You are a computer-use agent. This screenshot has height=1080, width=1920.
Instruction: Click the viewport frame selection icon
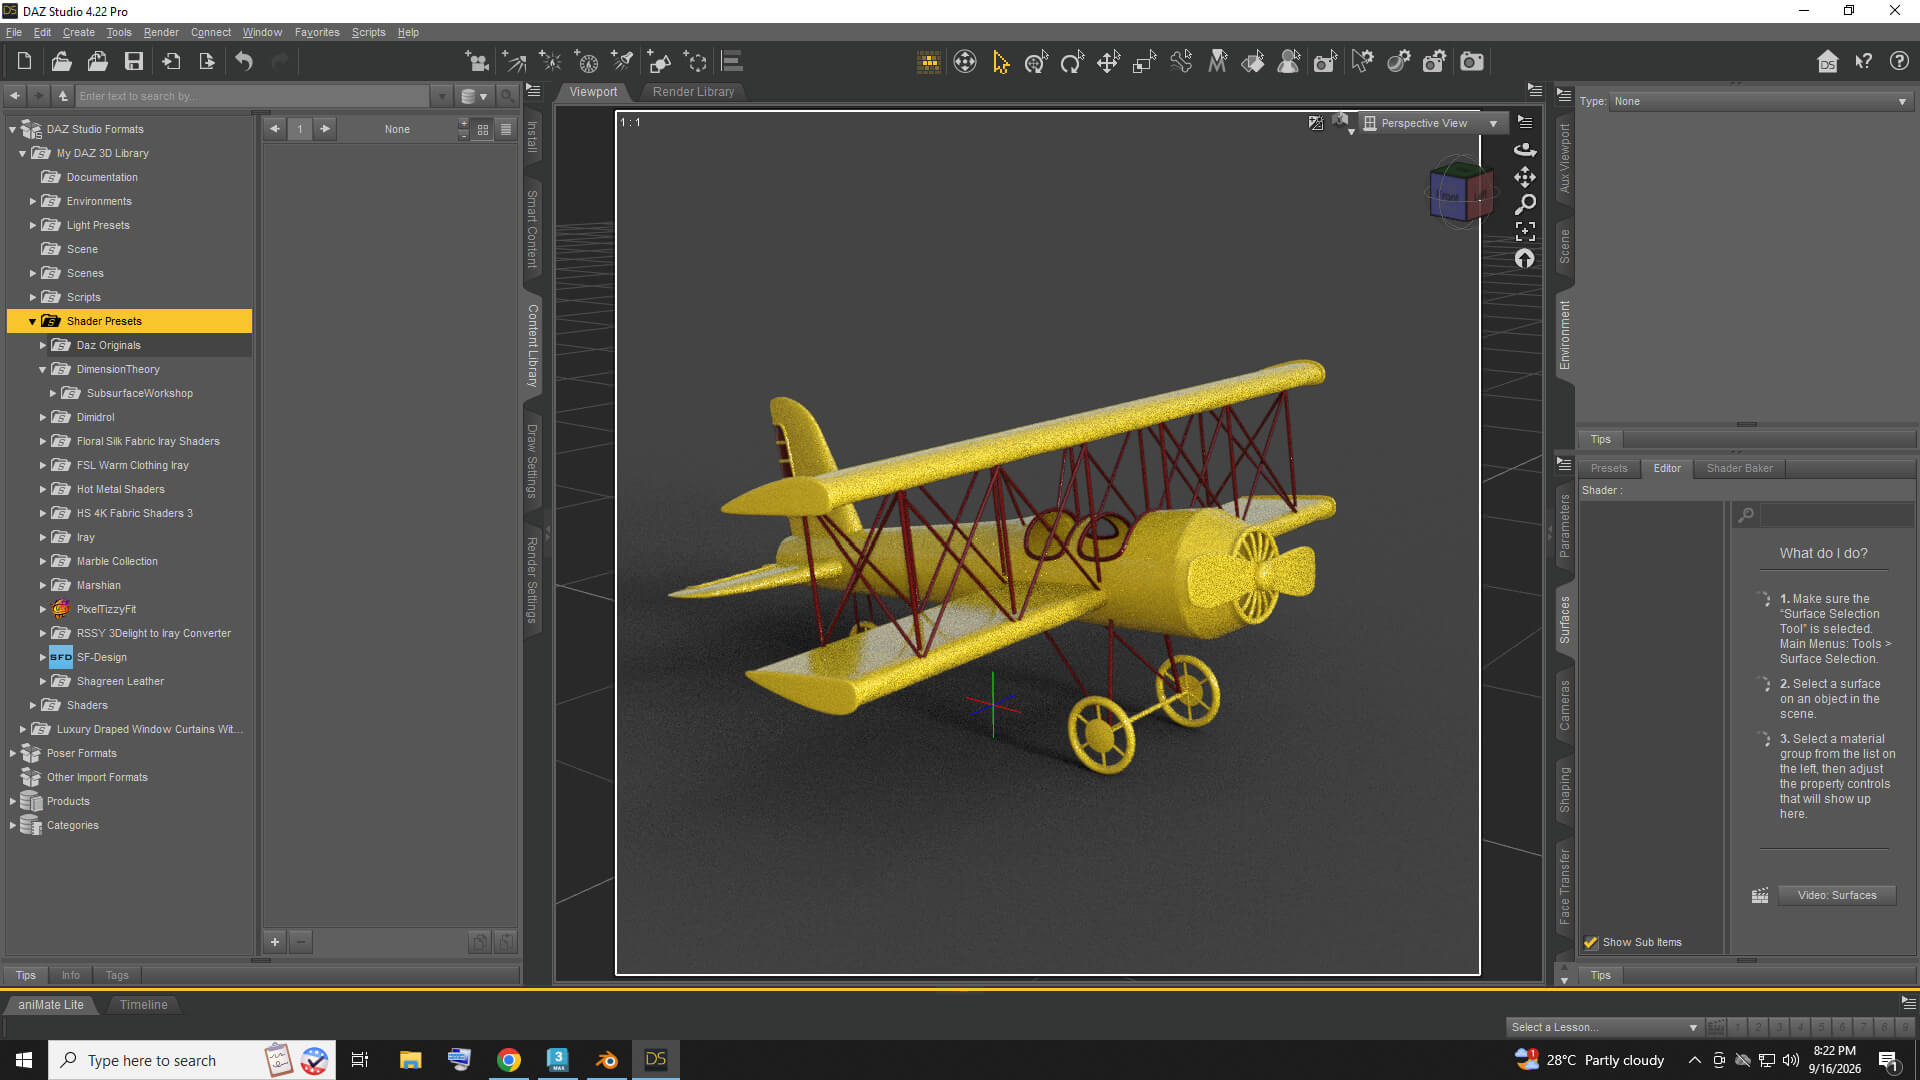1525,231
